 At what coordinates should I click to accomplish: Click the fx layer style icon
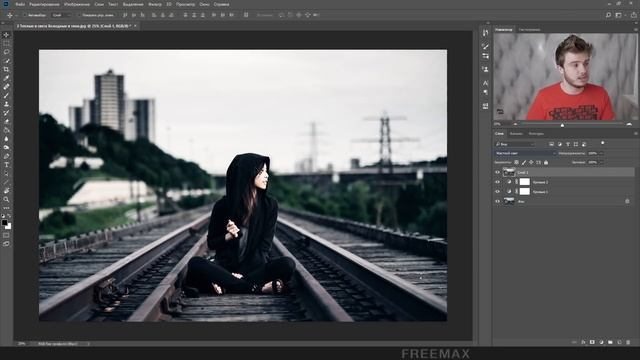[583, 342]
